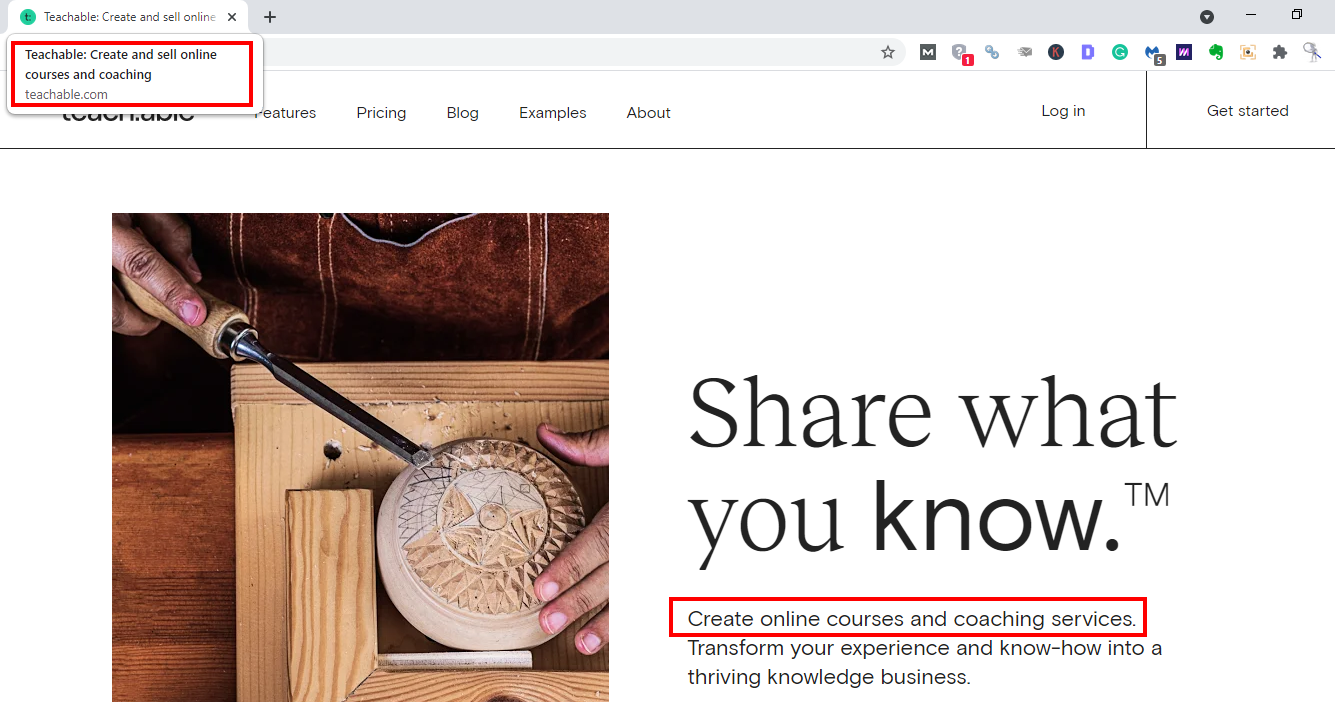The width and height of the screenshot is (1335, 702).
Task: Click the chain link extension icon
Action: [992, 52]
